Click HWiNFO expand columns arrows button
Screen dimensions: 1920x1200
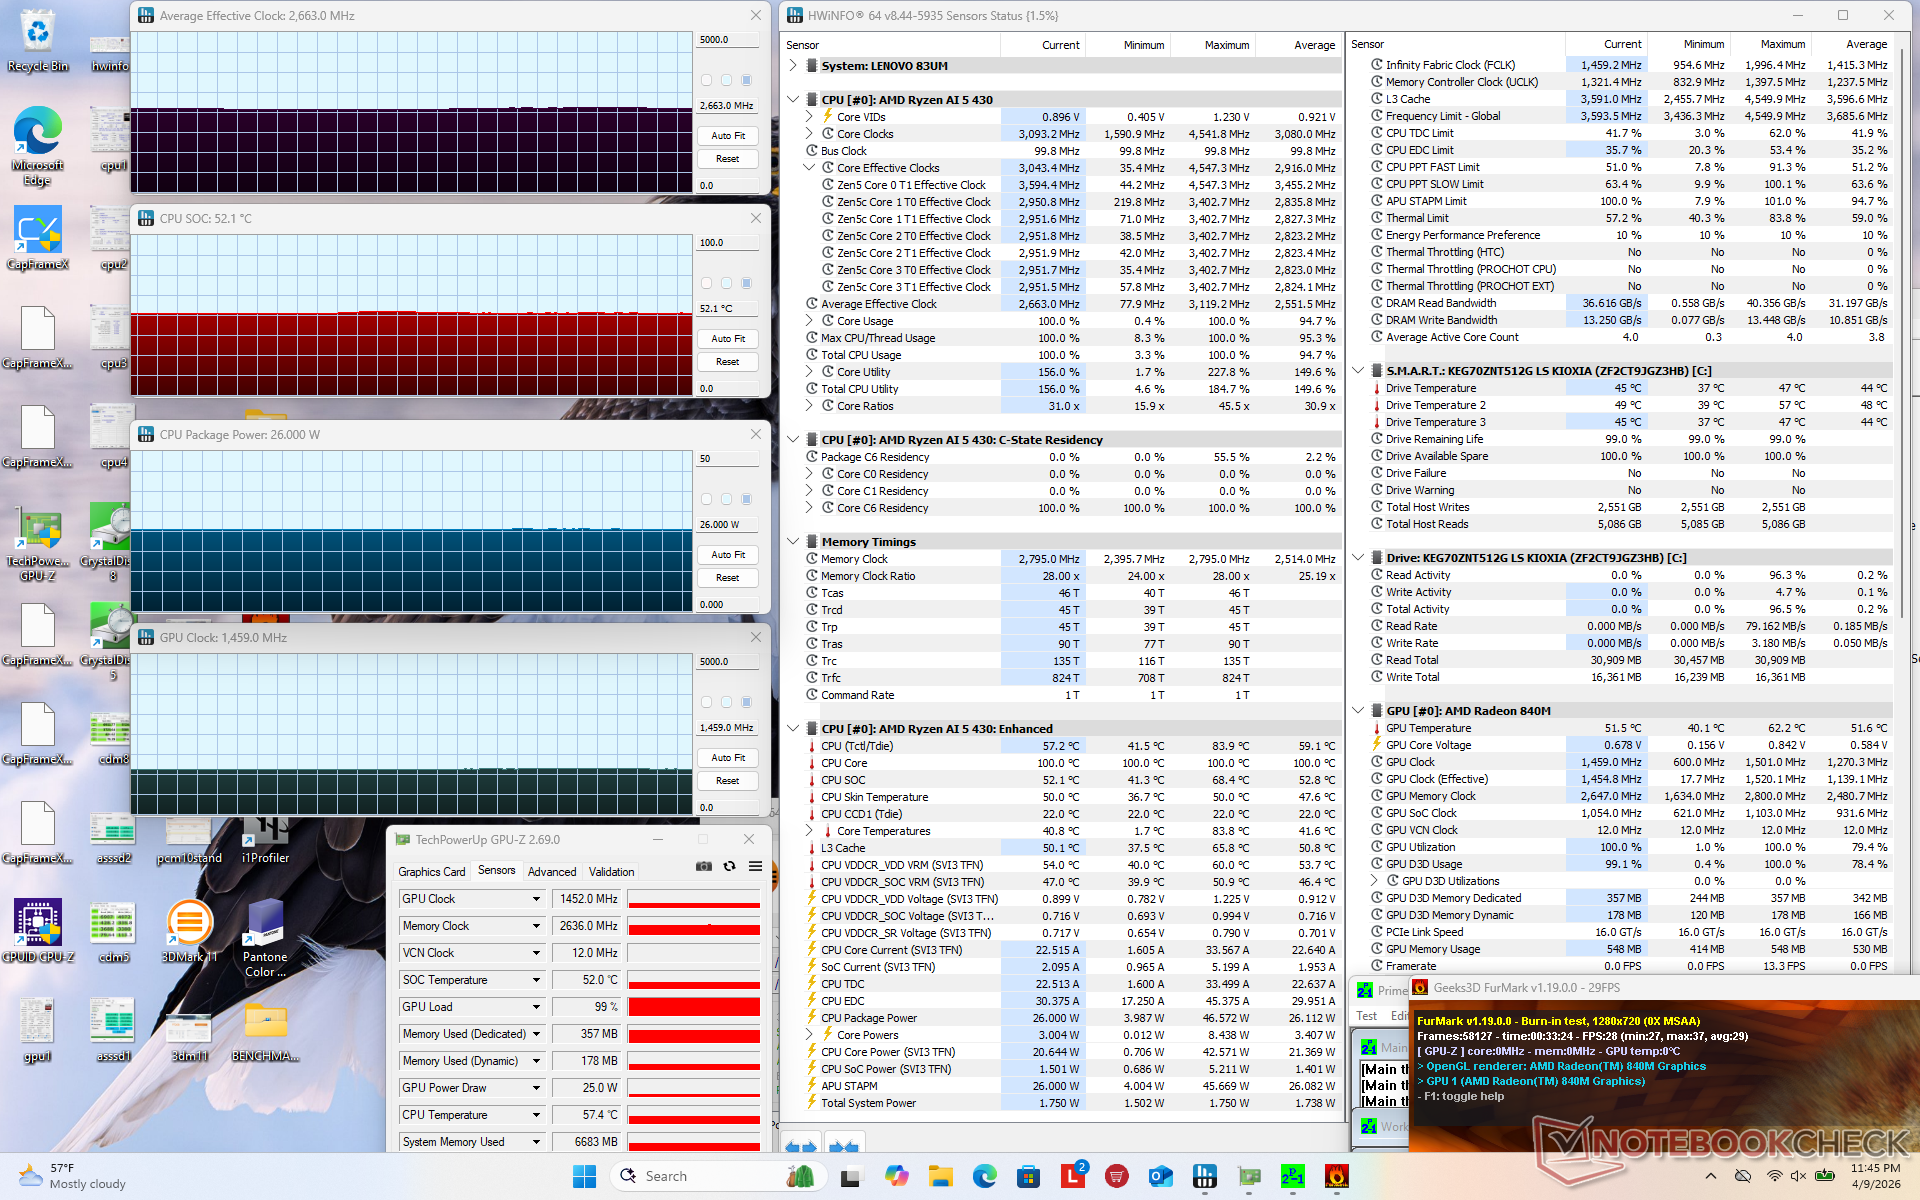pyautogui.click(x=800, y=1146)
